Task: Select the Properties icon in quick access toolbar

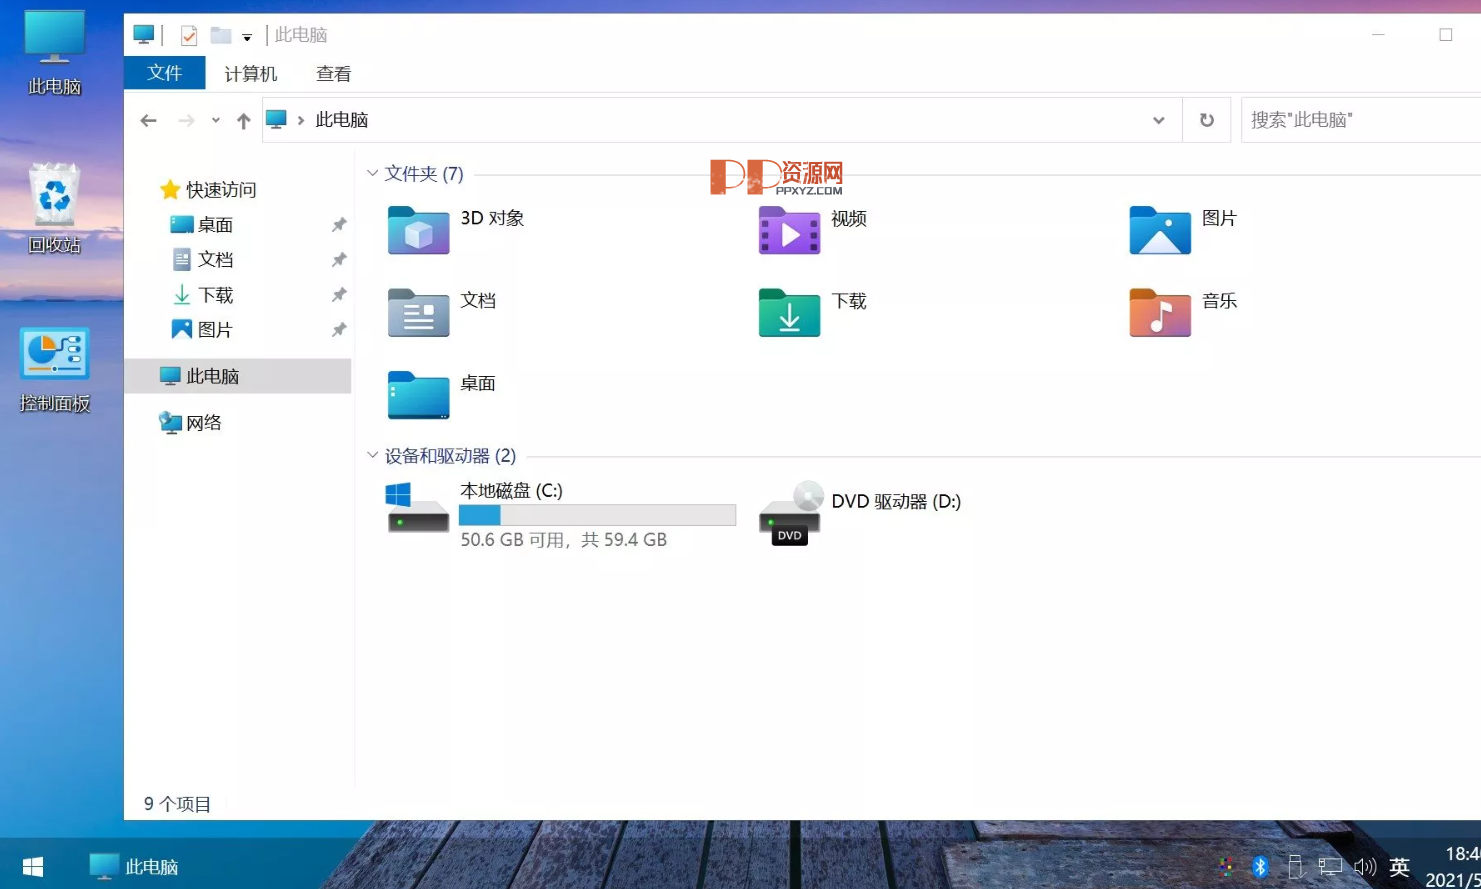Action: tap(188, 34)
